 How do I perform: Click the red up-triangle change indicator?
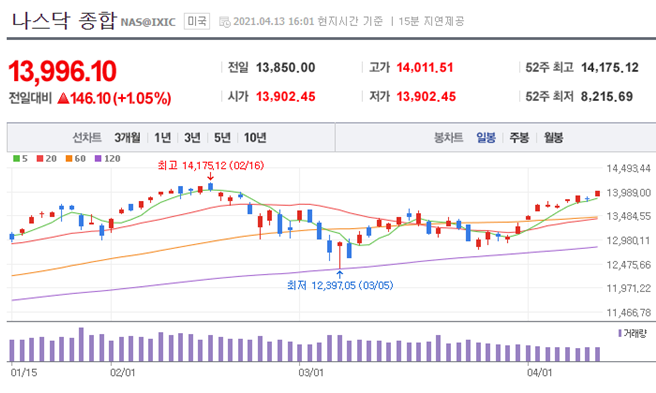pyautogui.click(x=63, y=98)
